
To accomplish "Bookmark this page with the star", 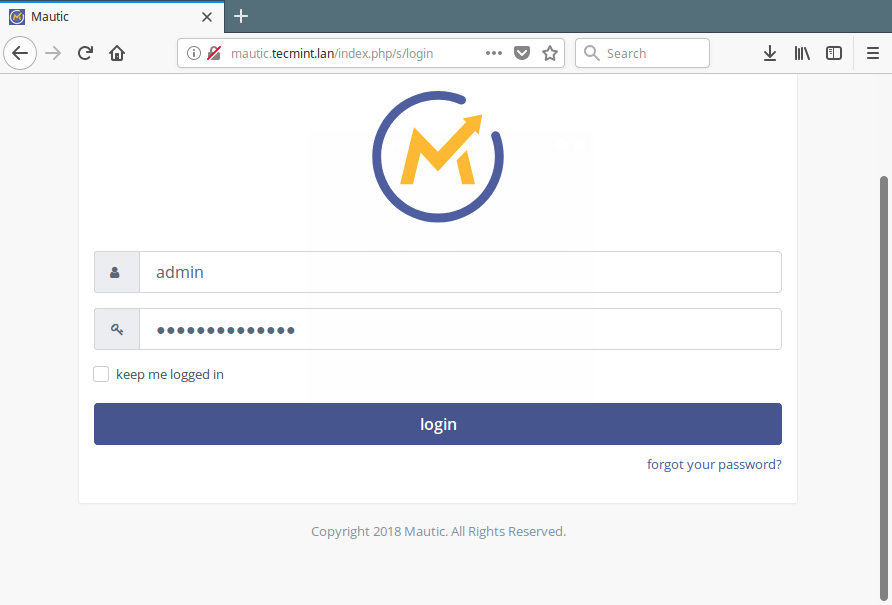I will click(550, 53).
